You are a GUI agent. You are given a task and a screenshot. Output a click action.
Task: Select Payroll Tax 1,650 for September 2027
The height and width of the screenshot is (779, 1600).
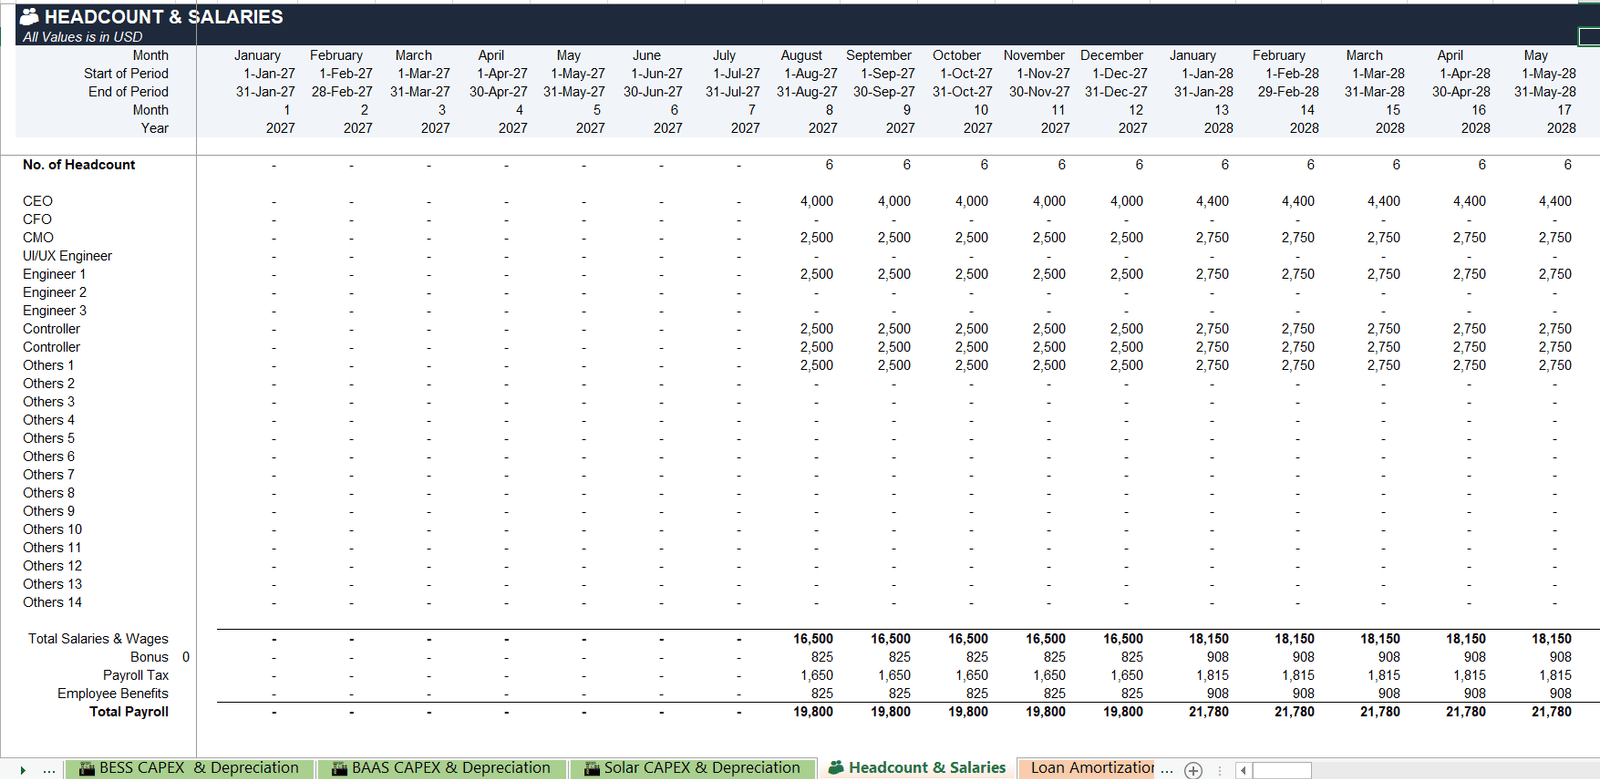pos(894,675)
